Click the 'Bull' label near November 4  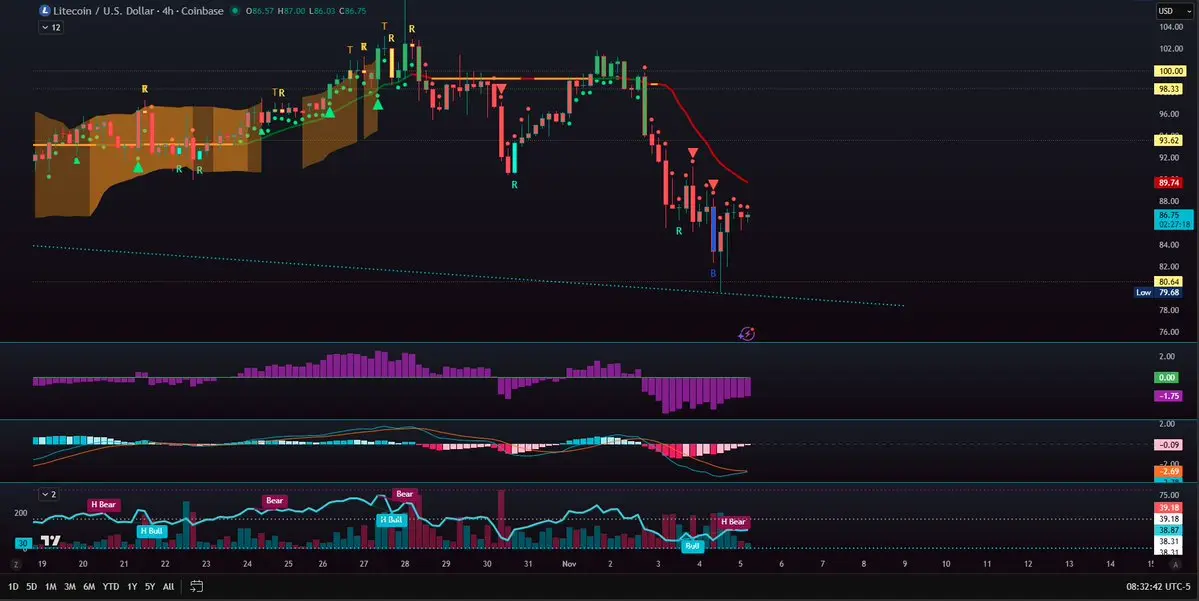click(693, 546)
